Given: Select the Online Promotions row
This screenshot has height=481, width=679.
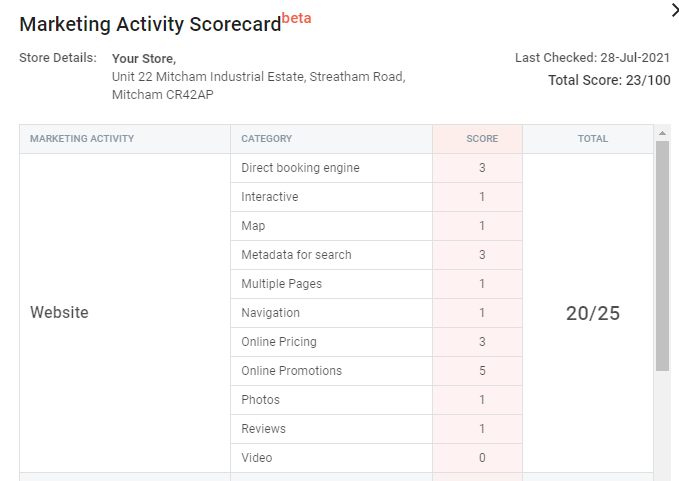Looking at the screenshot, I should click(x=376, y=371).
